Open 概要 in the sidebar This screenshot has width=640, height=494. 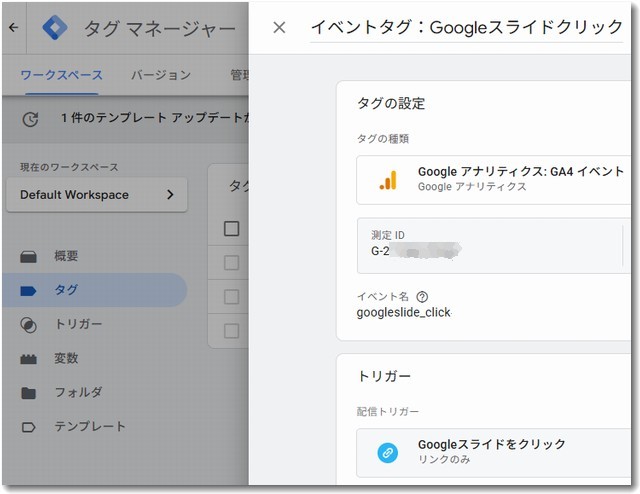click(66, 256)
